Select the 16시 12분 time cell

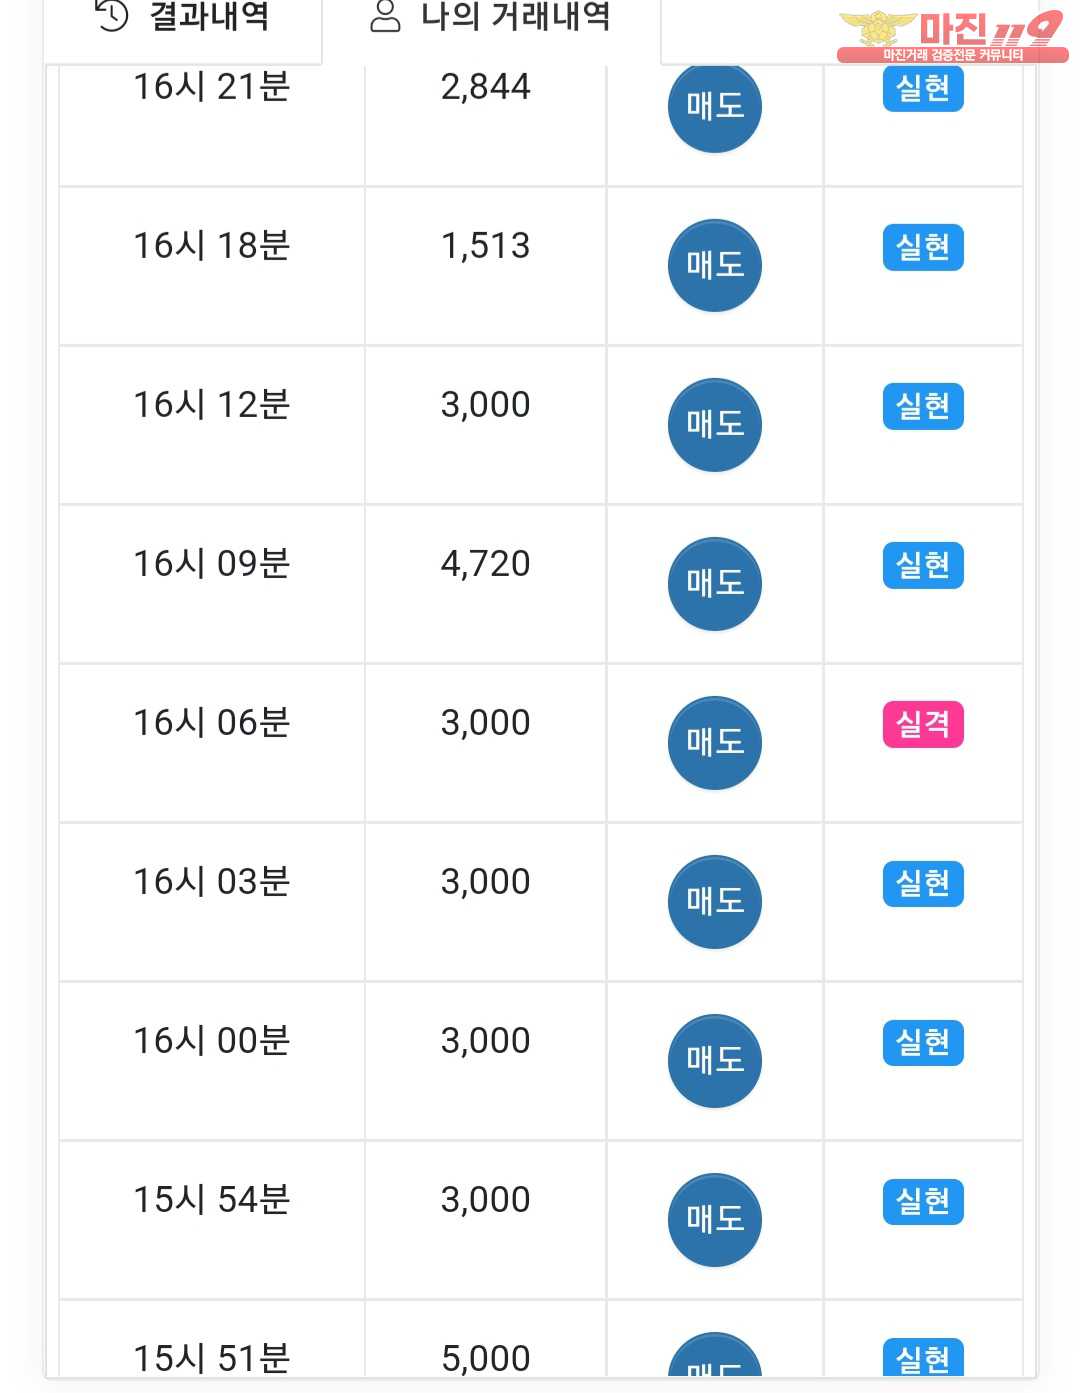[x=212, y=425]
